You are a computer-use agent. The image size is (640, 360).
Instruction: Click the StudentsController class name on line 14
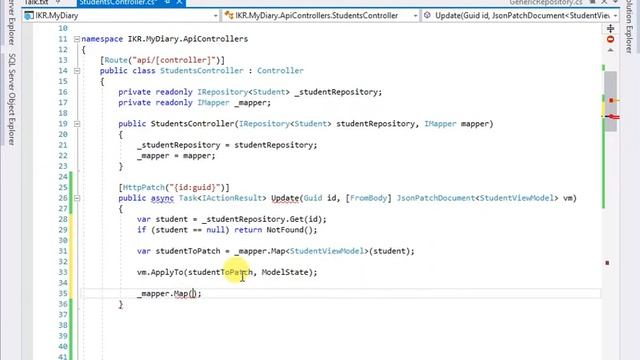(x=202, y=71)
